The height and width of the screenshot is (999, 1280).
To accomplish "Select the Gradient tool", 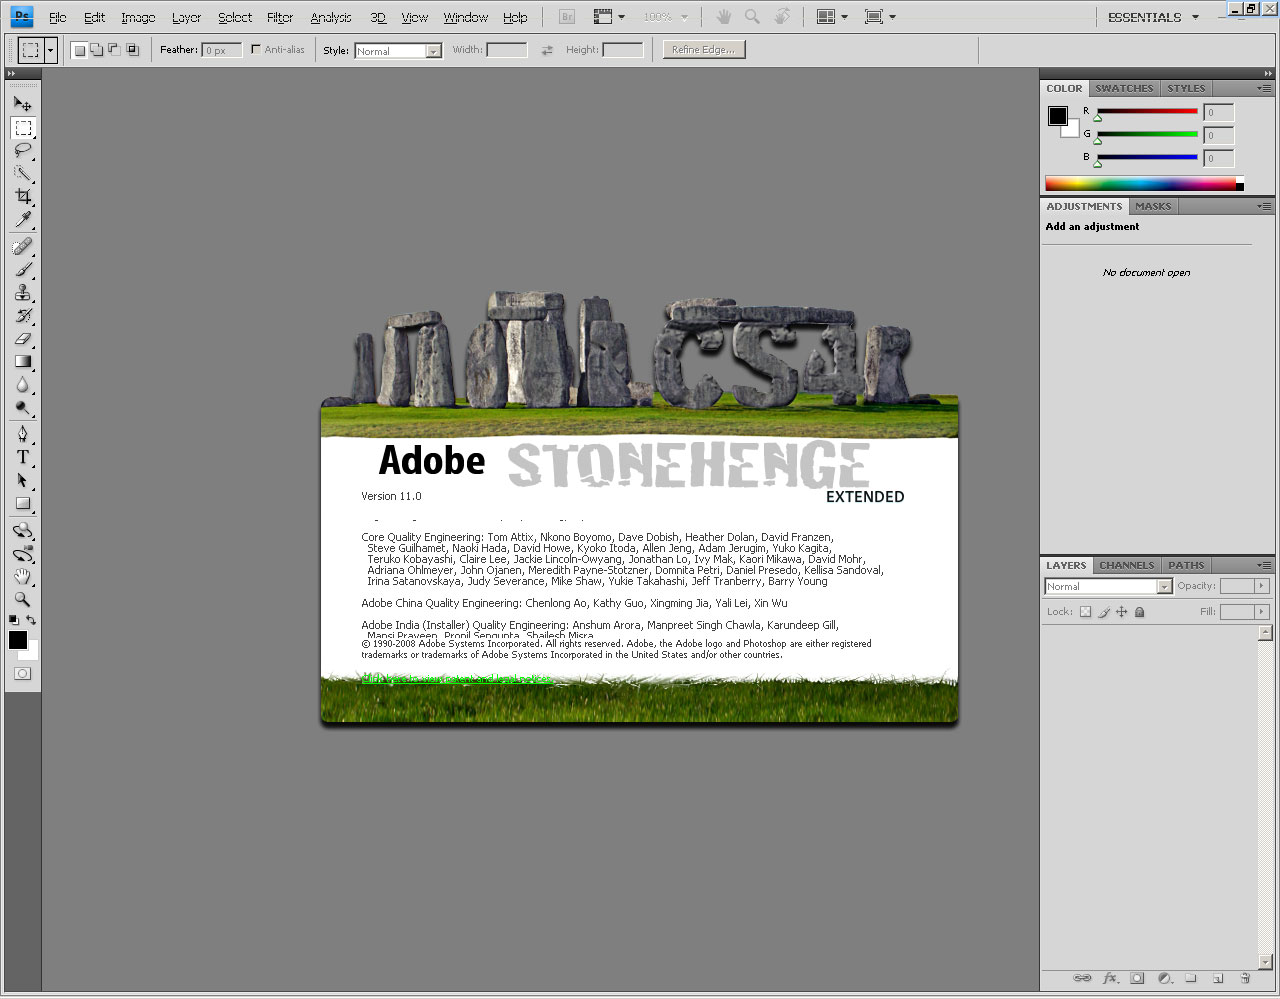I will [x=22, y=361].
